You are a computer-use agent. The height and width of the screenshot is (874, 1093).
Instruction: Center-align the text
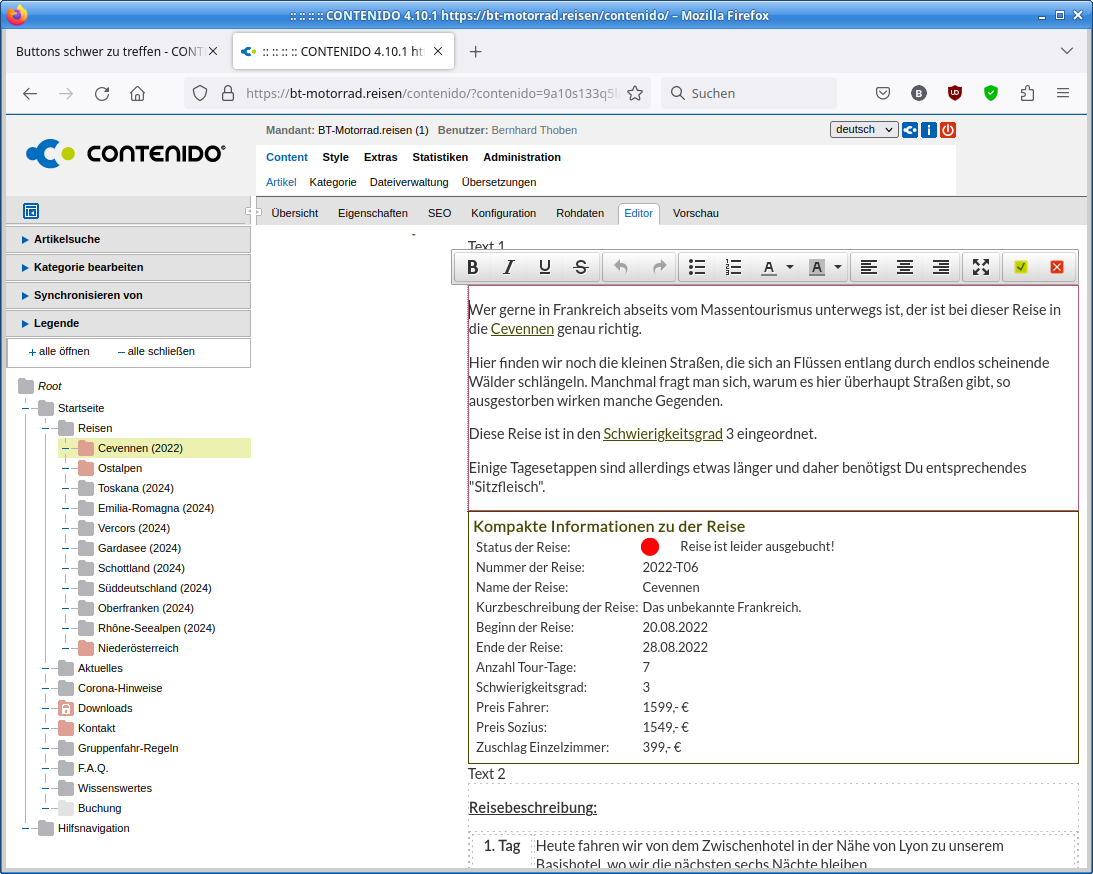pyautogui.click(x=905, y=267)
